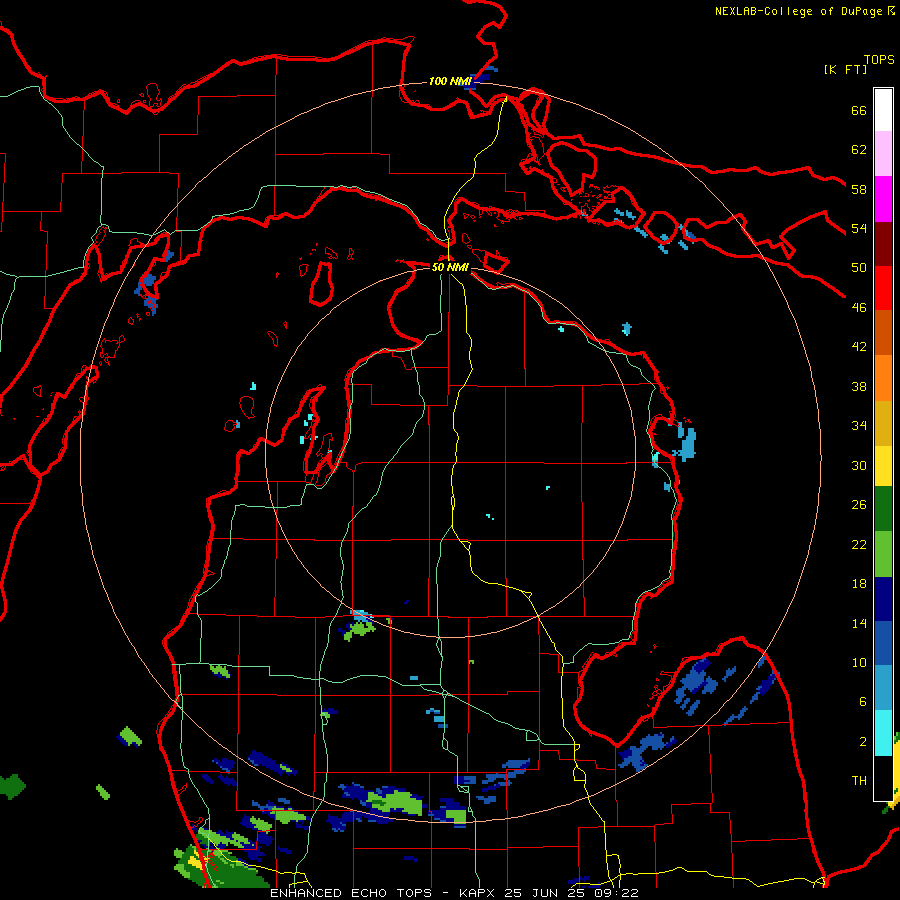Click the legend value 66
Screen dimensions: 900x900
pos(859,110)
